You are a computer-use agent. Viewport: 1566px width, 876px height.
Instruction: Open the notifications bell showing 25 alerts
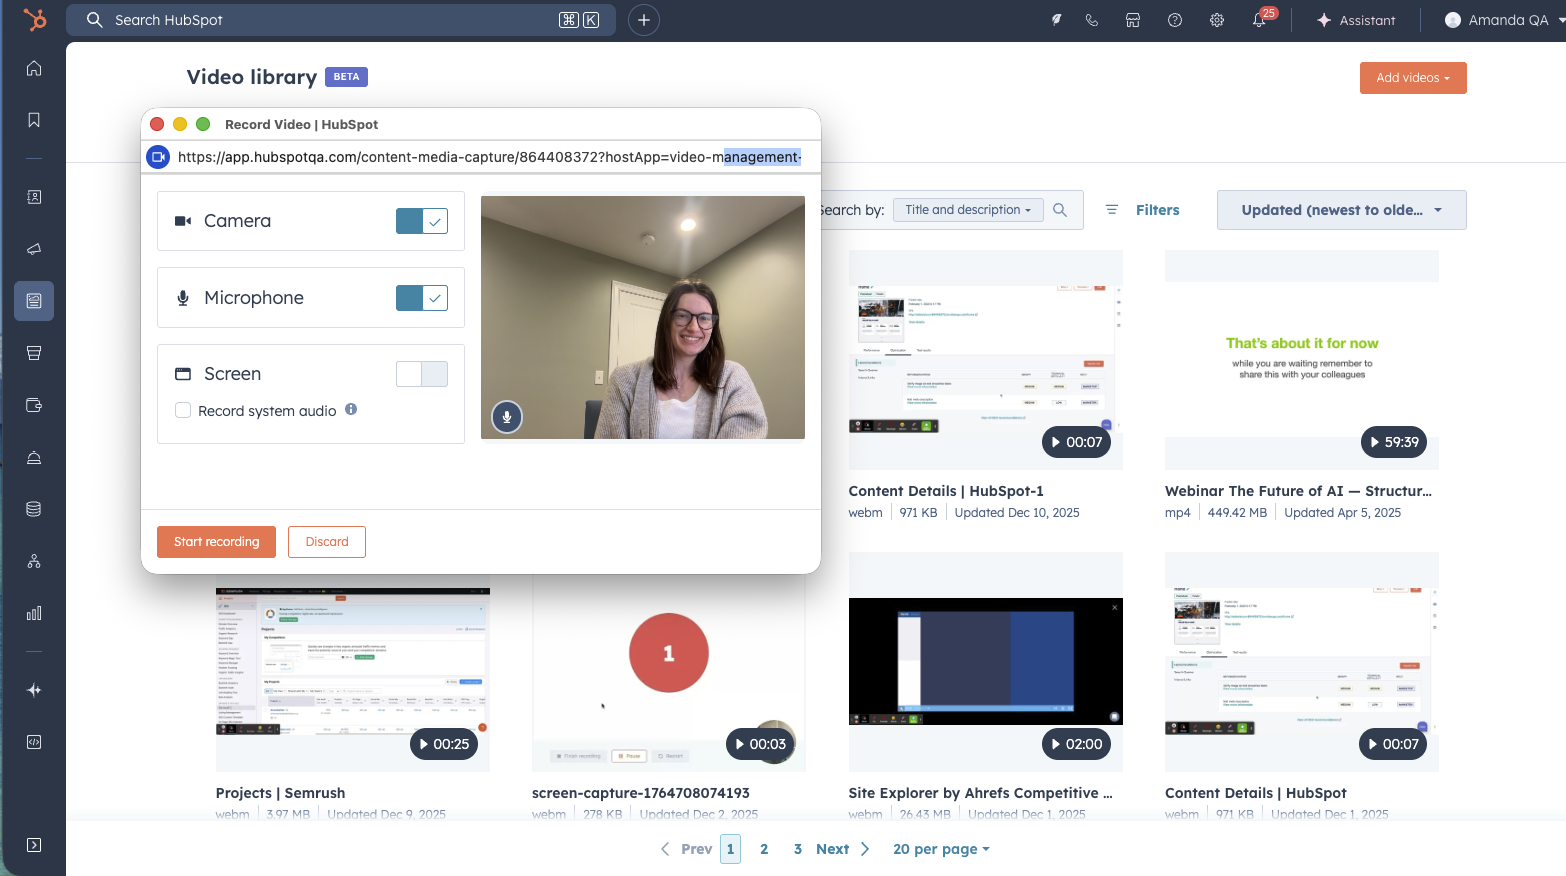[x=1259, y=20]
